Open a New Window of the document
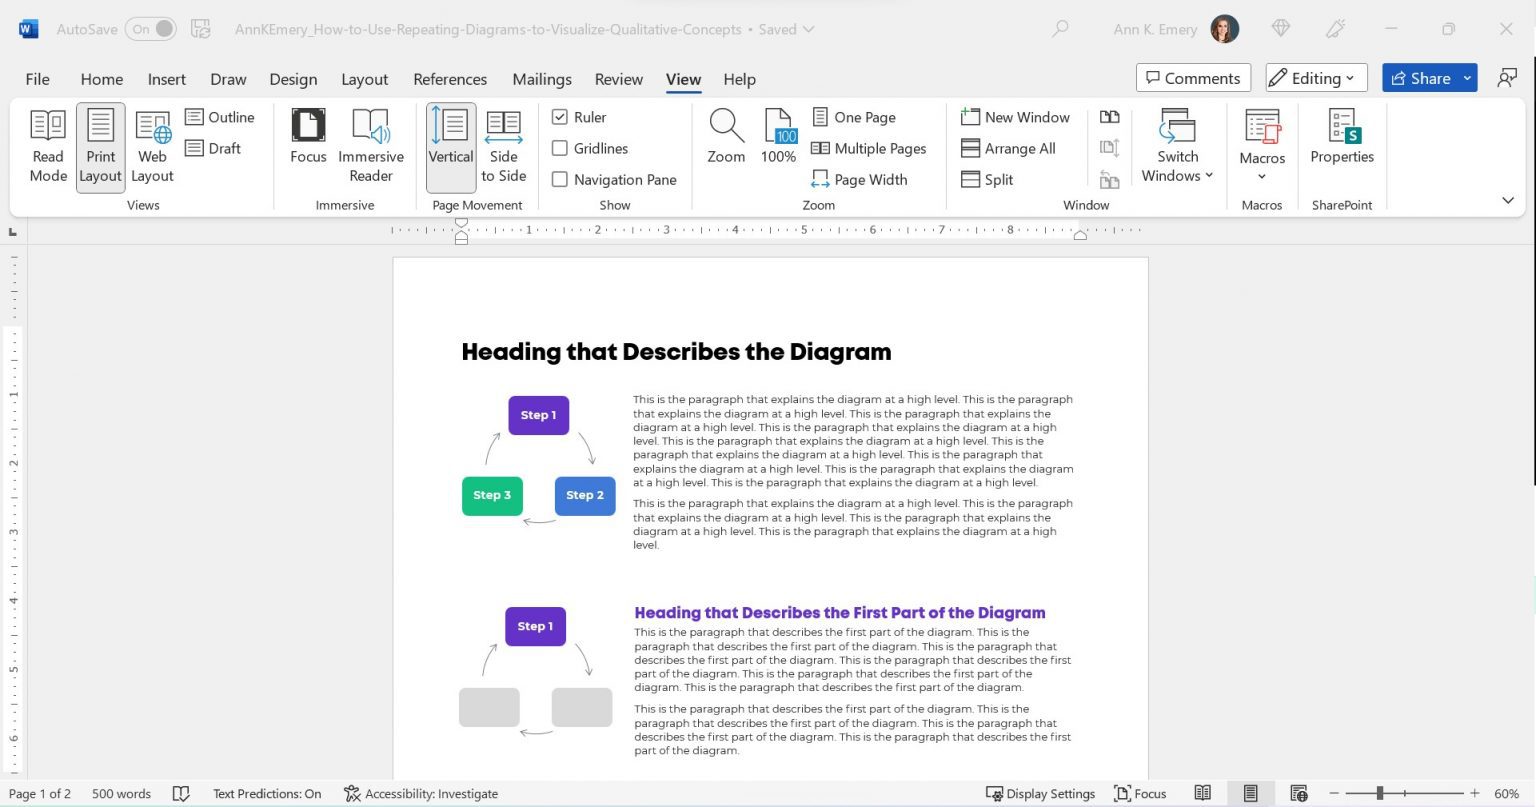 1015,117
